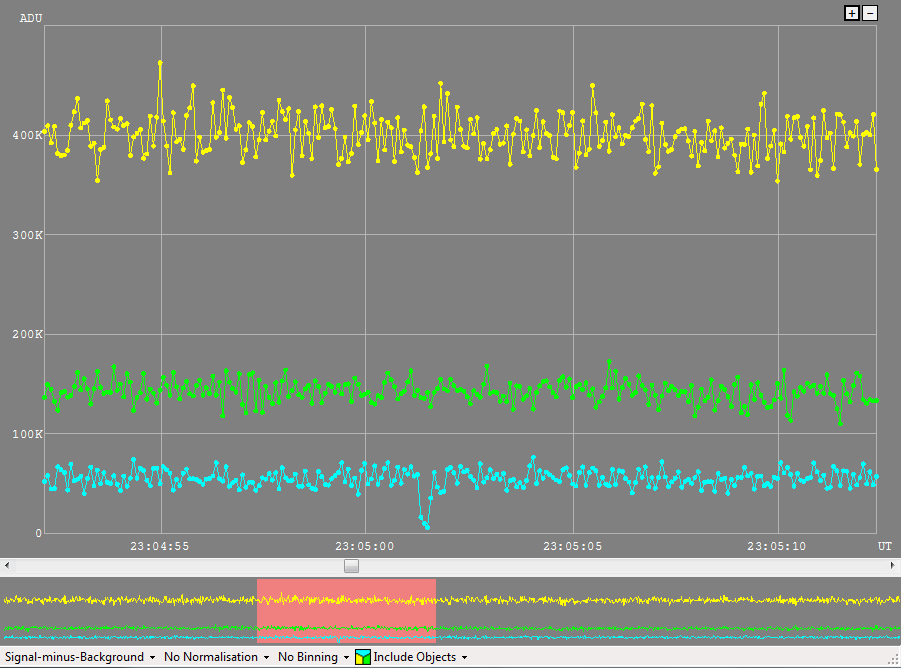This screenshot has height=668, width=901.
Task: Click the UT label on the time axis
Action: coord(885,546)
